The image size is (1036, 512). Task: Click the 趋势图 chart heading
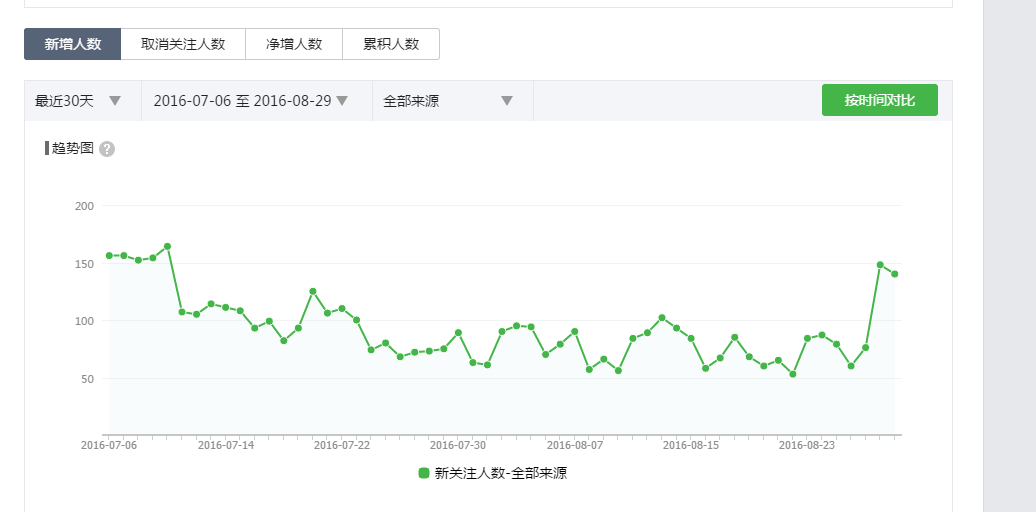[72, 148]
